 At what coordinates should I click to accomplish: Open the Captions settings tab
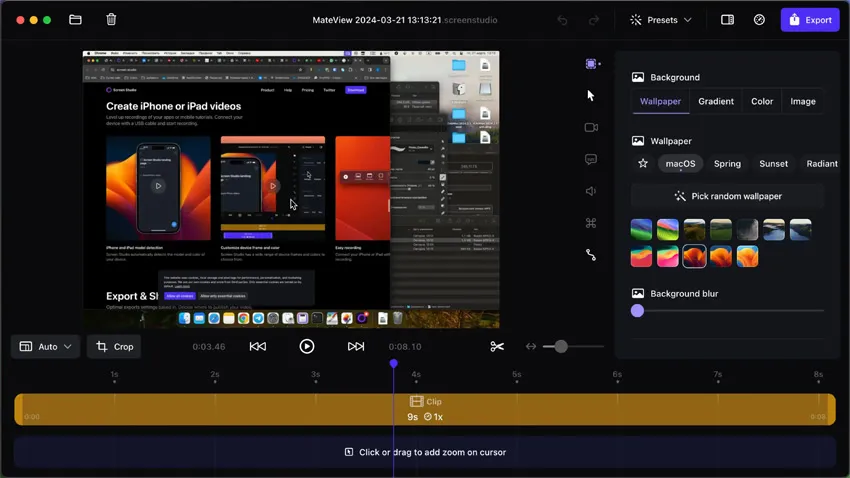(591, 160)
